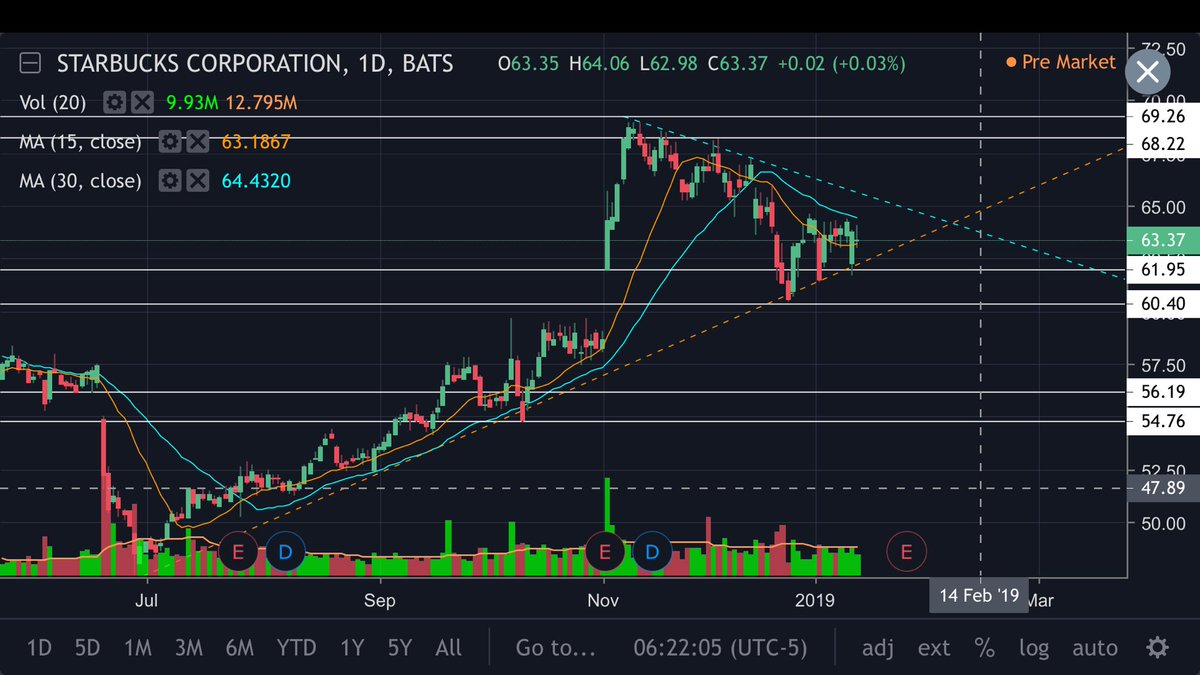Viewport: 1200px width, 675px height.
Task: Toggle log scale mode
Action: click(1034, 648)
